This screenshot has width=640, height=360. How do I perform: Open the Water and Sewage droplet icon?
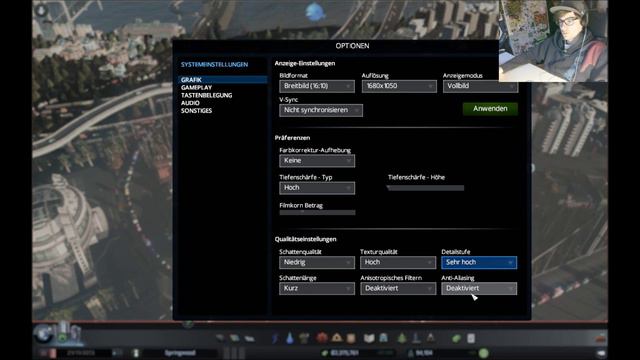click(290, 338)
